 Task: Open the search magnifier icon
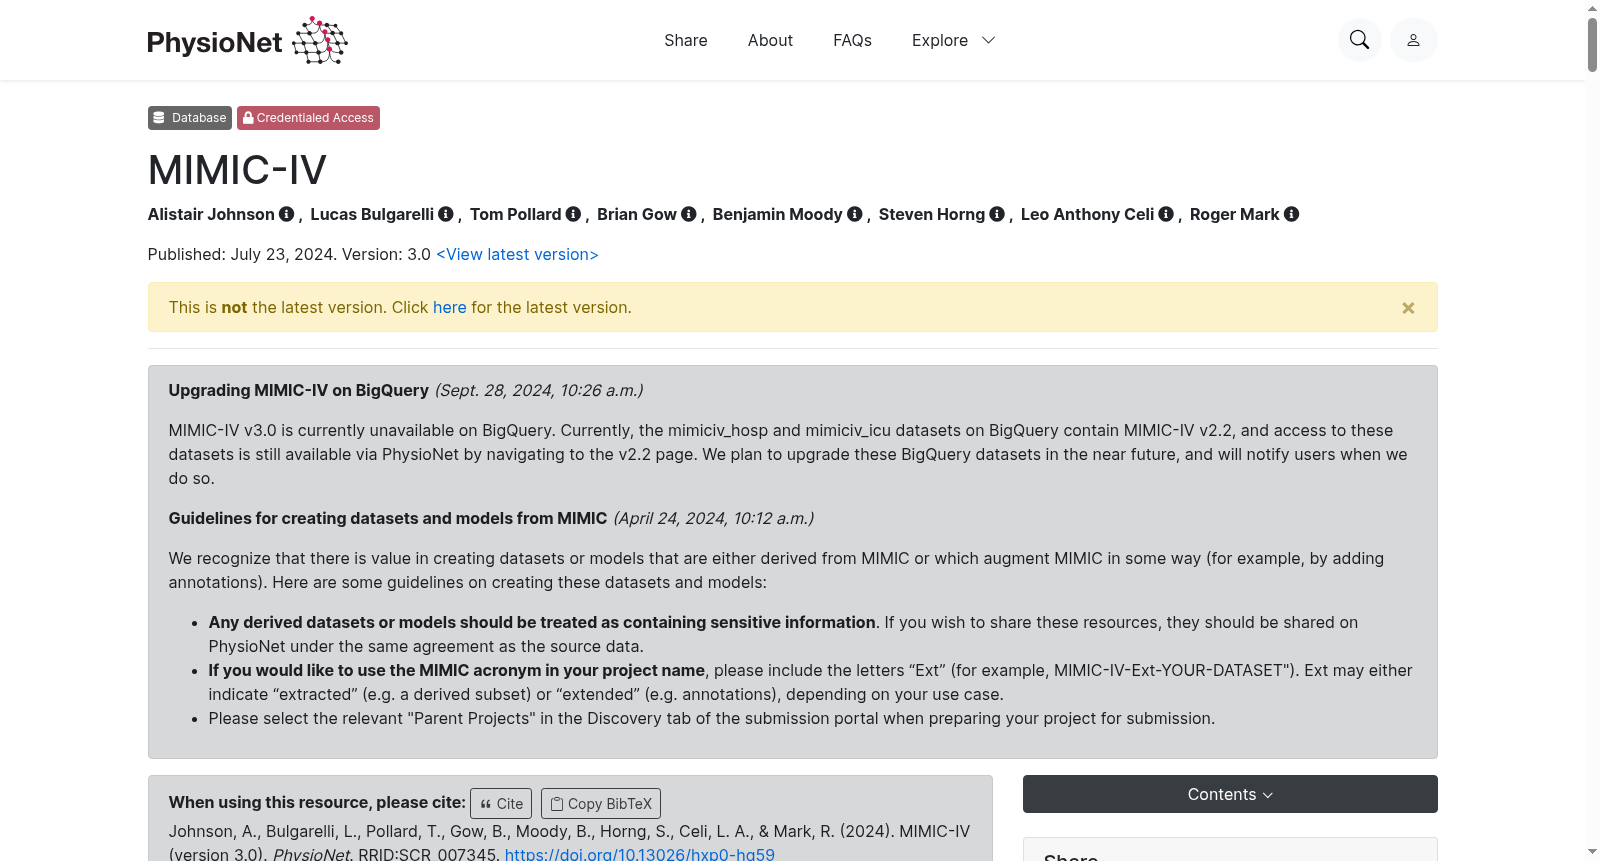[1359, 40]
